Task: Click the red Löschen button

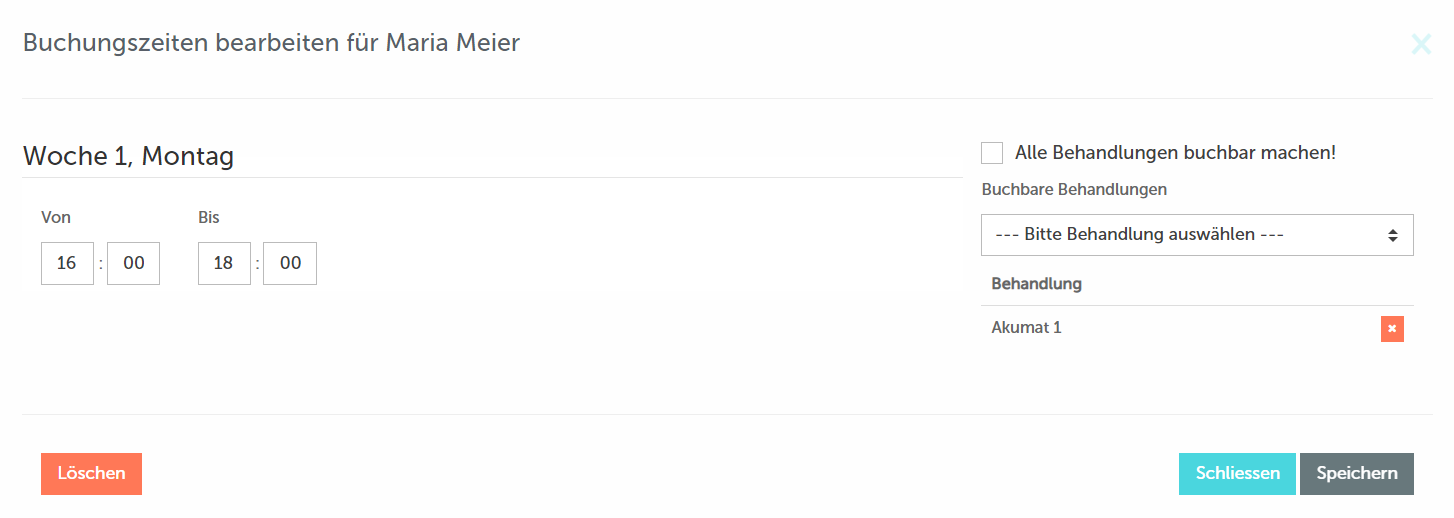Action: click(91, 474)
